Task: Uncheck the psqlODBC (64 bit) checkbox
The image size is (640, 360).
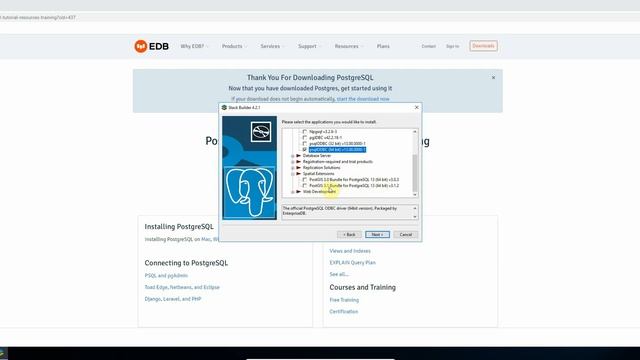Action: pos(304,150)
